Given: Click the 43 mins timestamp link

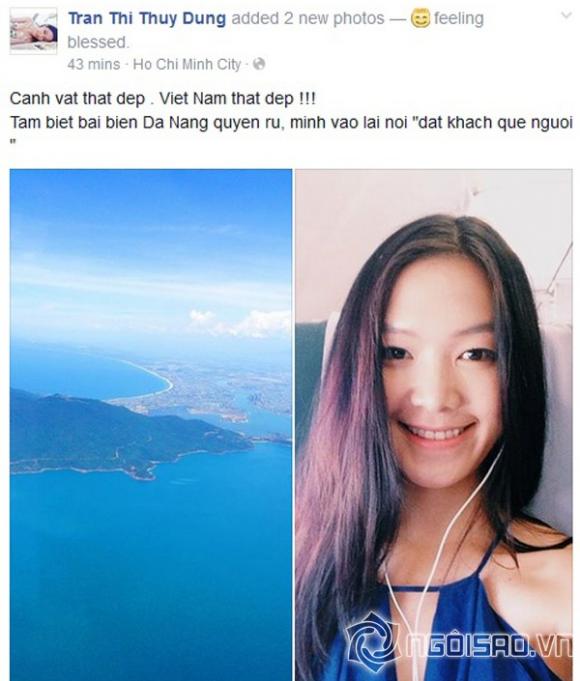Looking at the screenshot, I should 93,65.
